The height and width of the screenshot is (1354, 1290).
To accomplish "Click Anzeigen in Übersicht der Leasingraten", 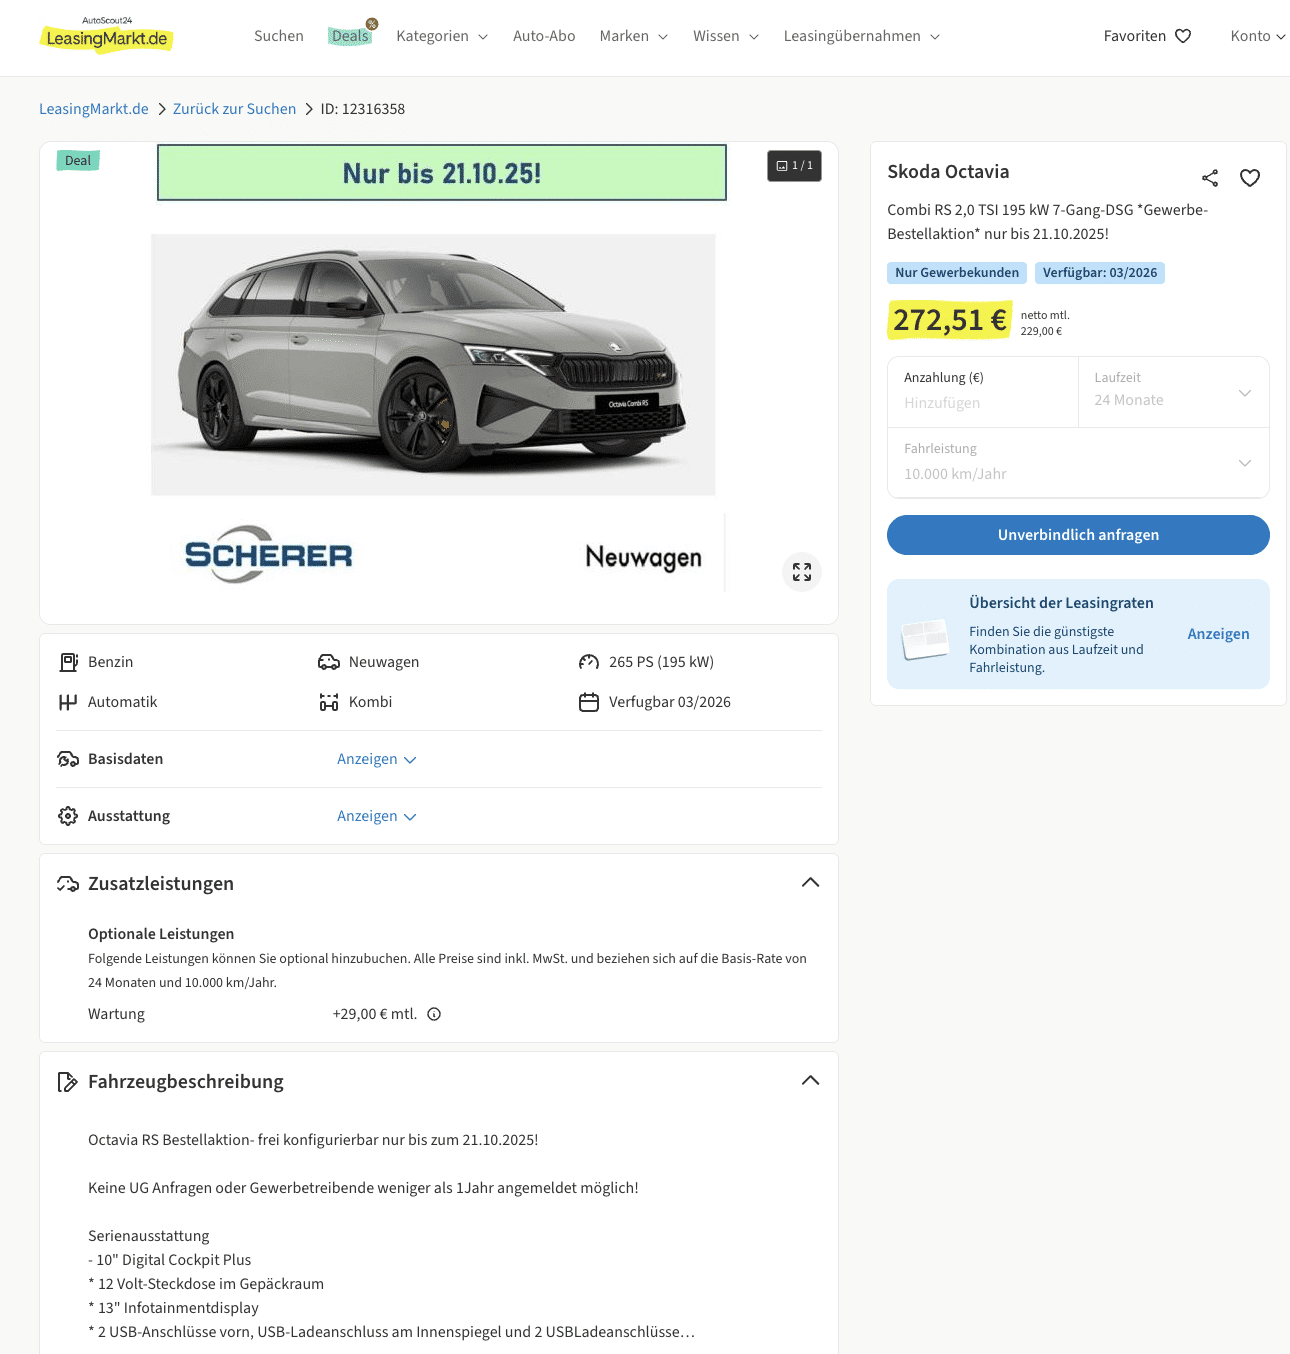I will (1218, 634).
